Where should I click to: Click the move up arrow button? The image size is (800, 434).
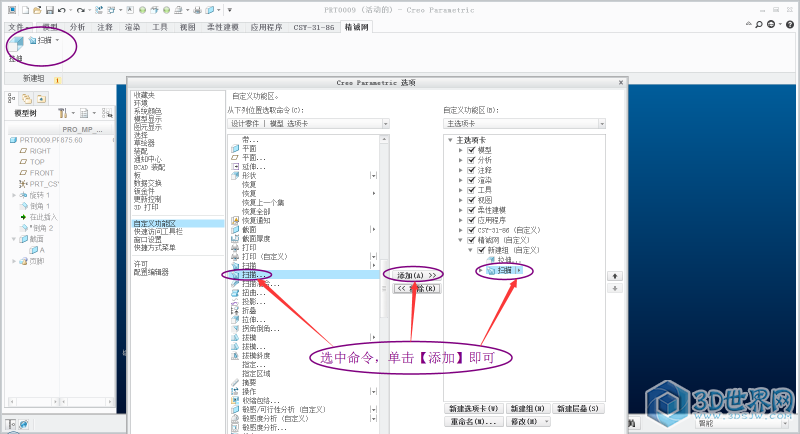(615, 276)
